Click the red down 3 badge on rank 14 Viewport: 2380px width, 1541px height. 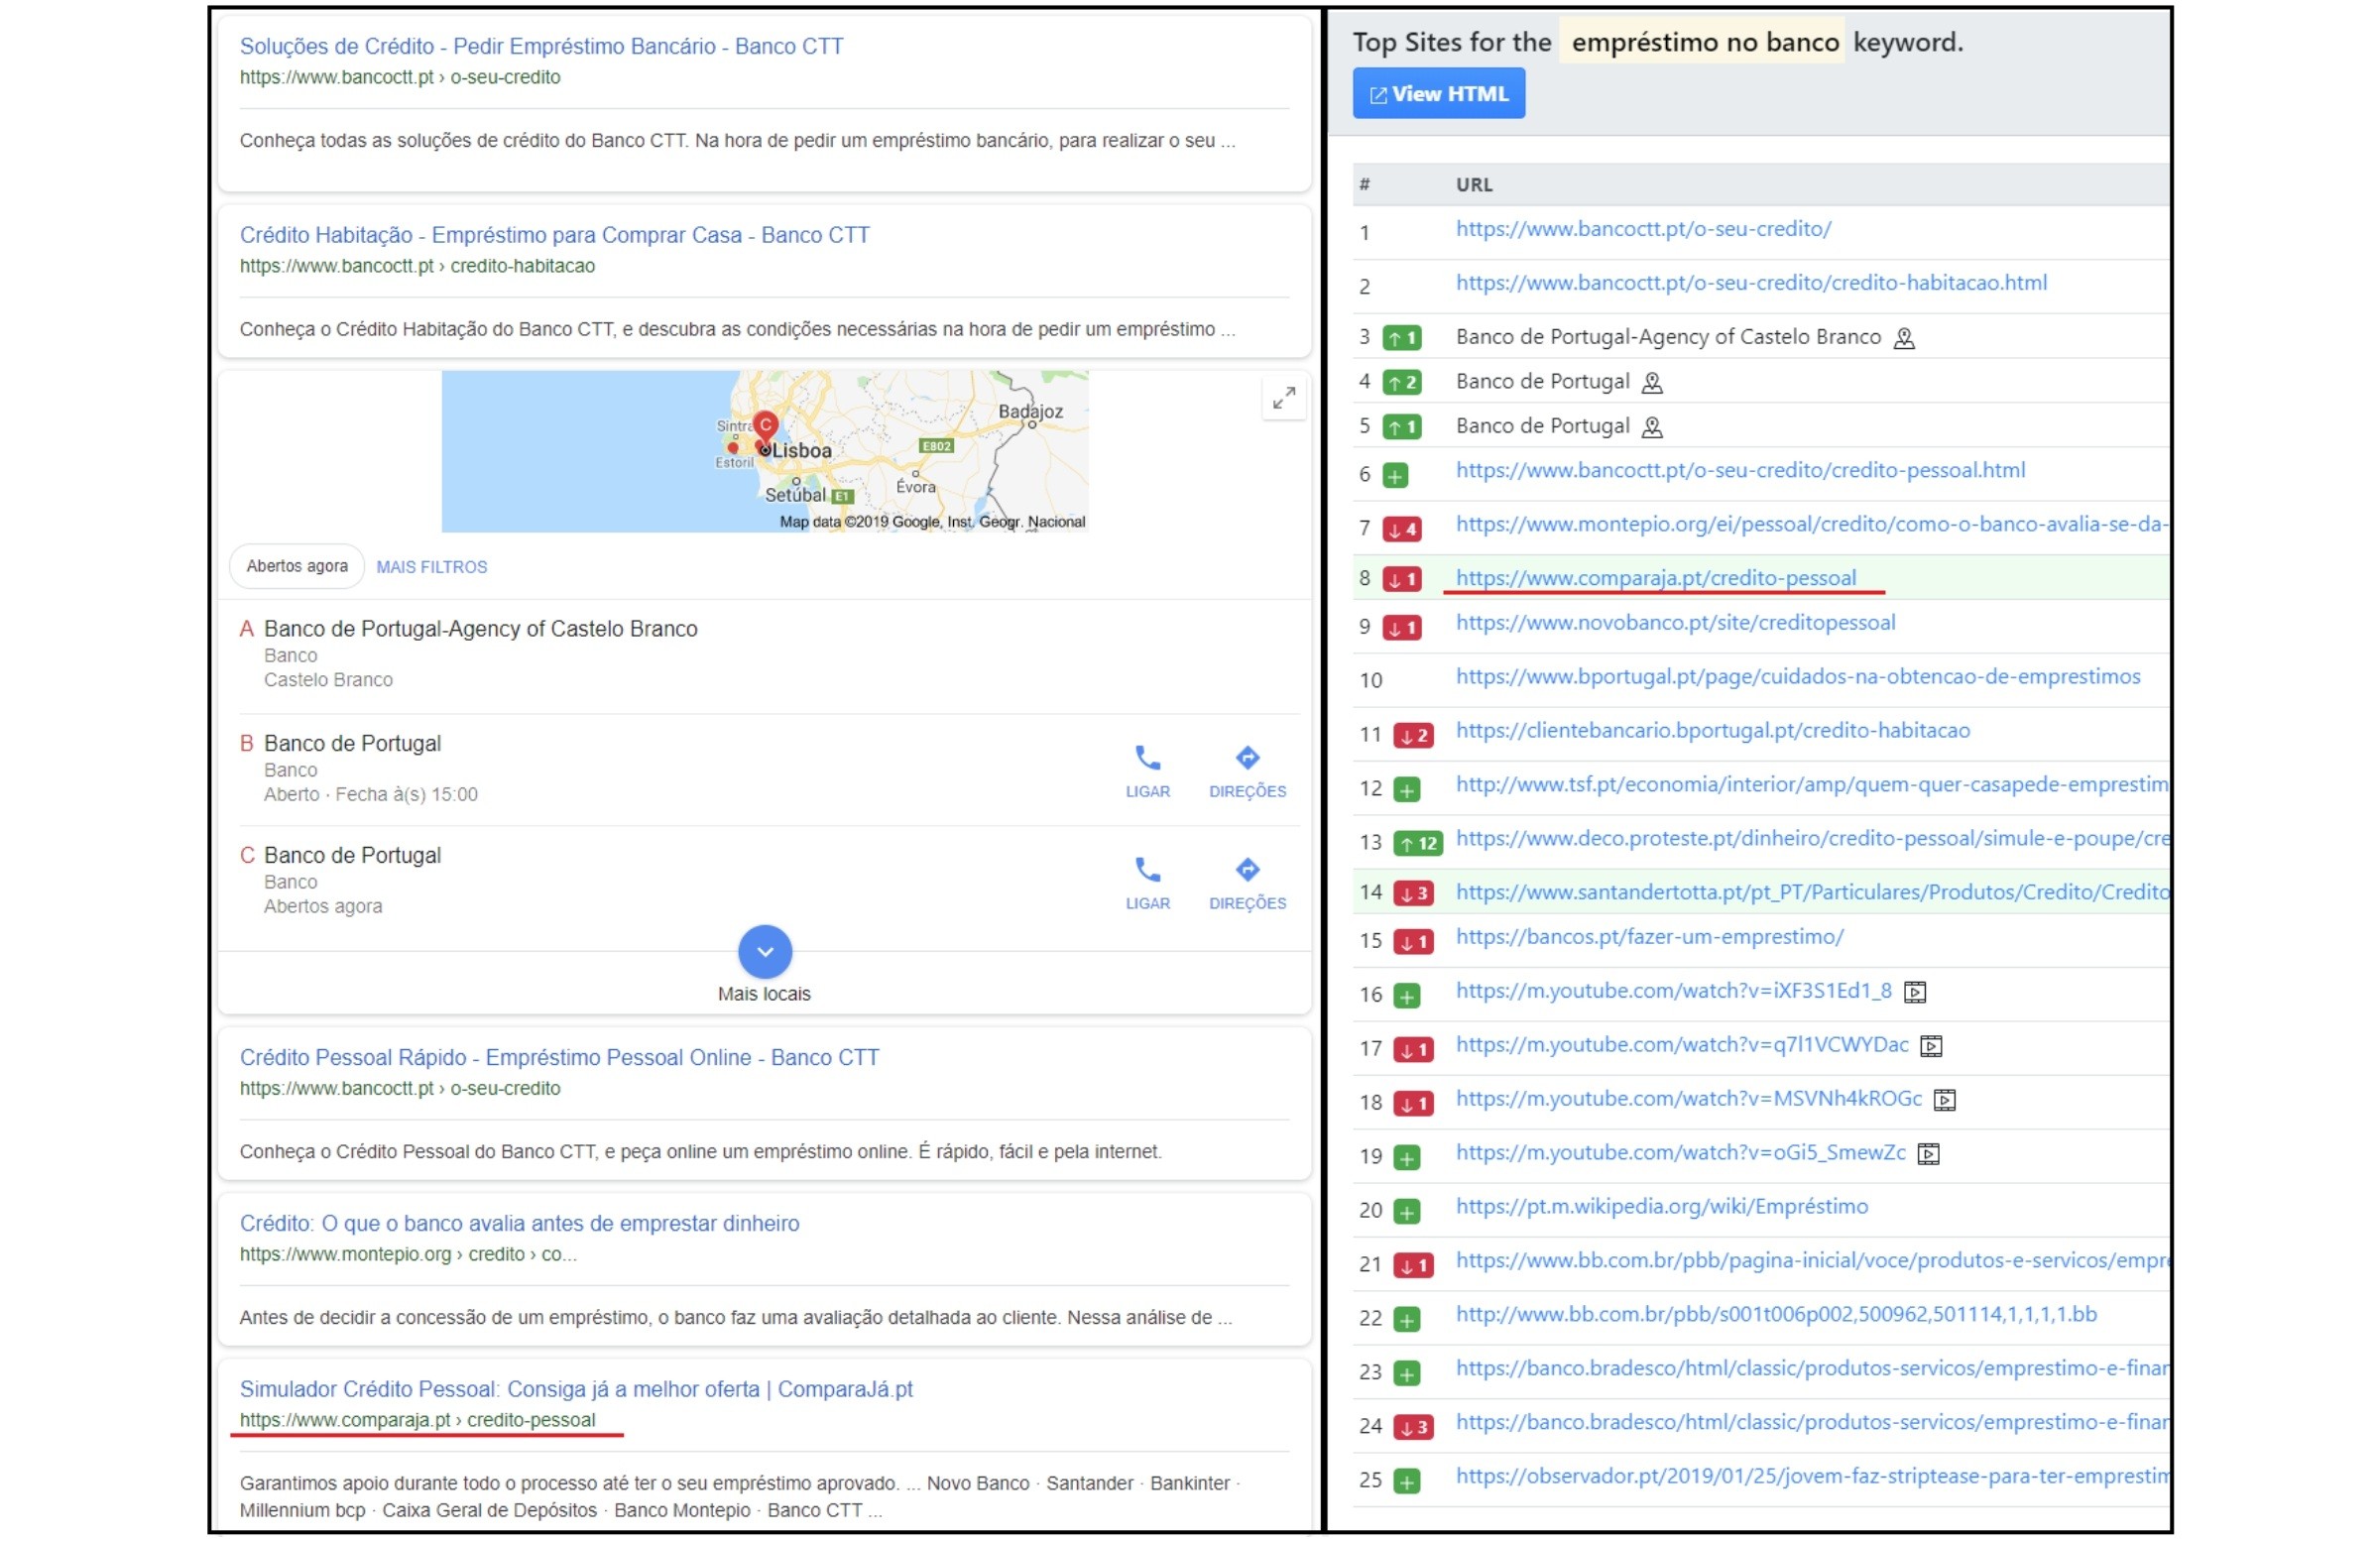coord(1413,894)
